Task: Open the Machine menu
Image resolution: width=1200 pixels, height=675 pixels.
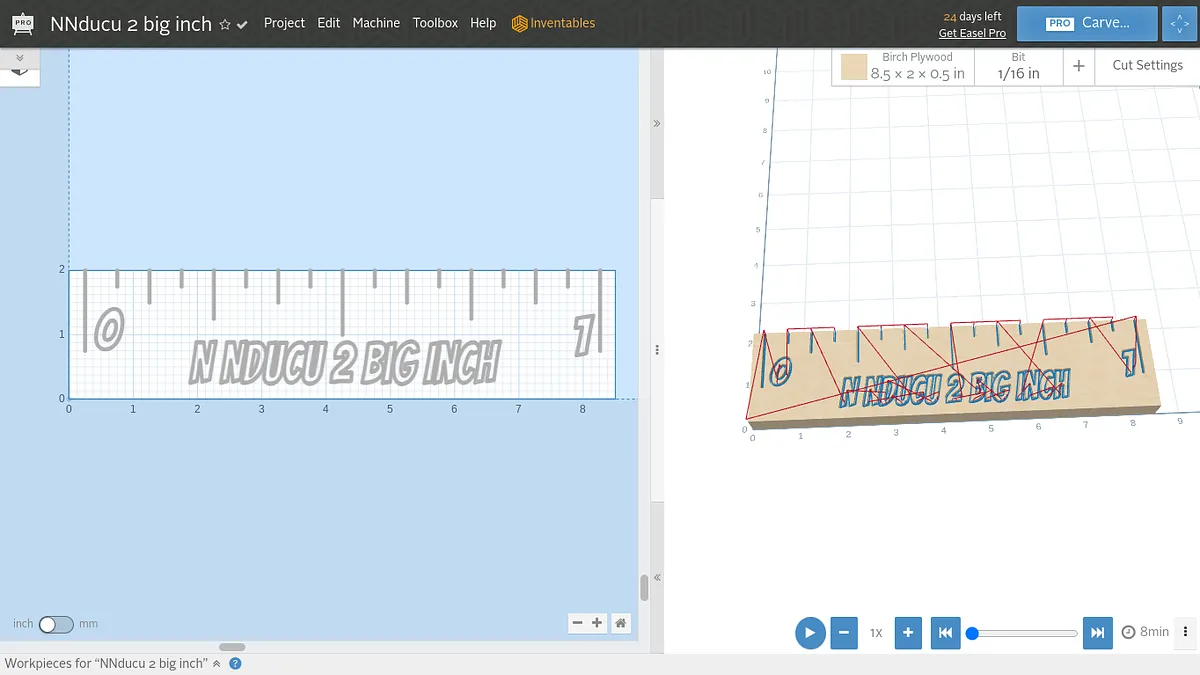Action: [x=376, y=23]
